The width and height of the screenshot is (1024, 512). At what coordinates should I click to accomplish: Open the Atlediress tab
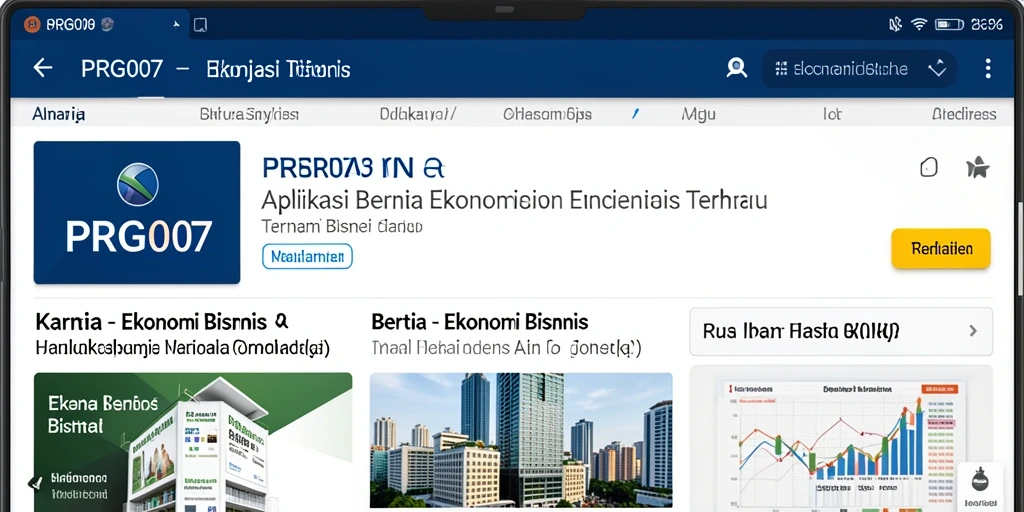pyautogui.click(x=964, y=115)
